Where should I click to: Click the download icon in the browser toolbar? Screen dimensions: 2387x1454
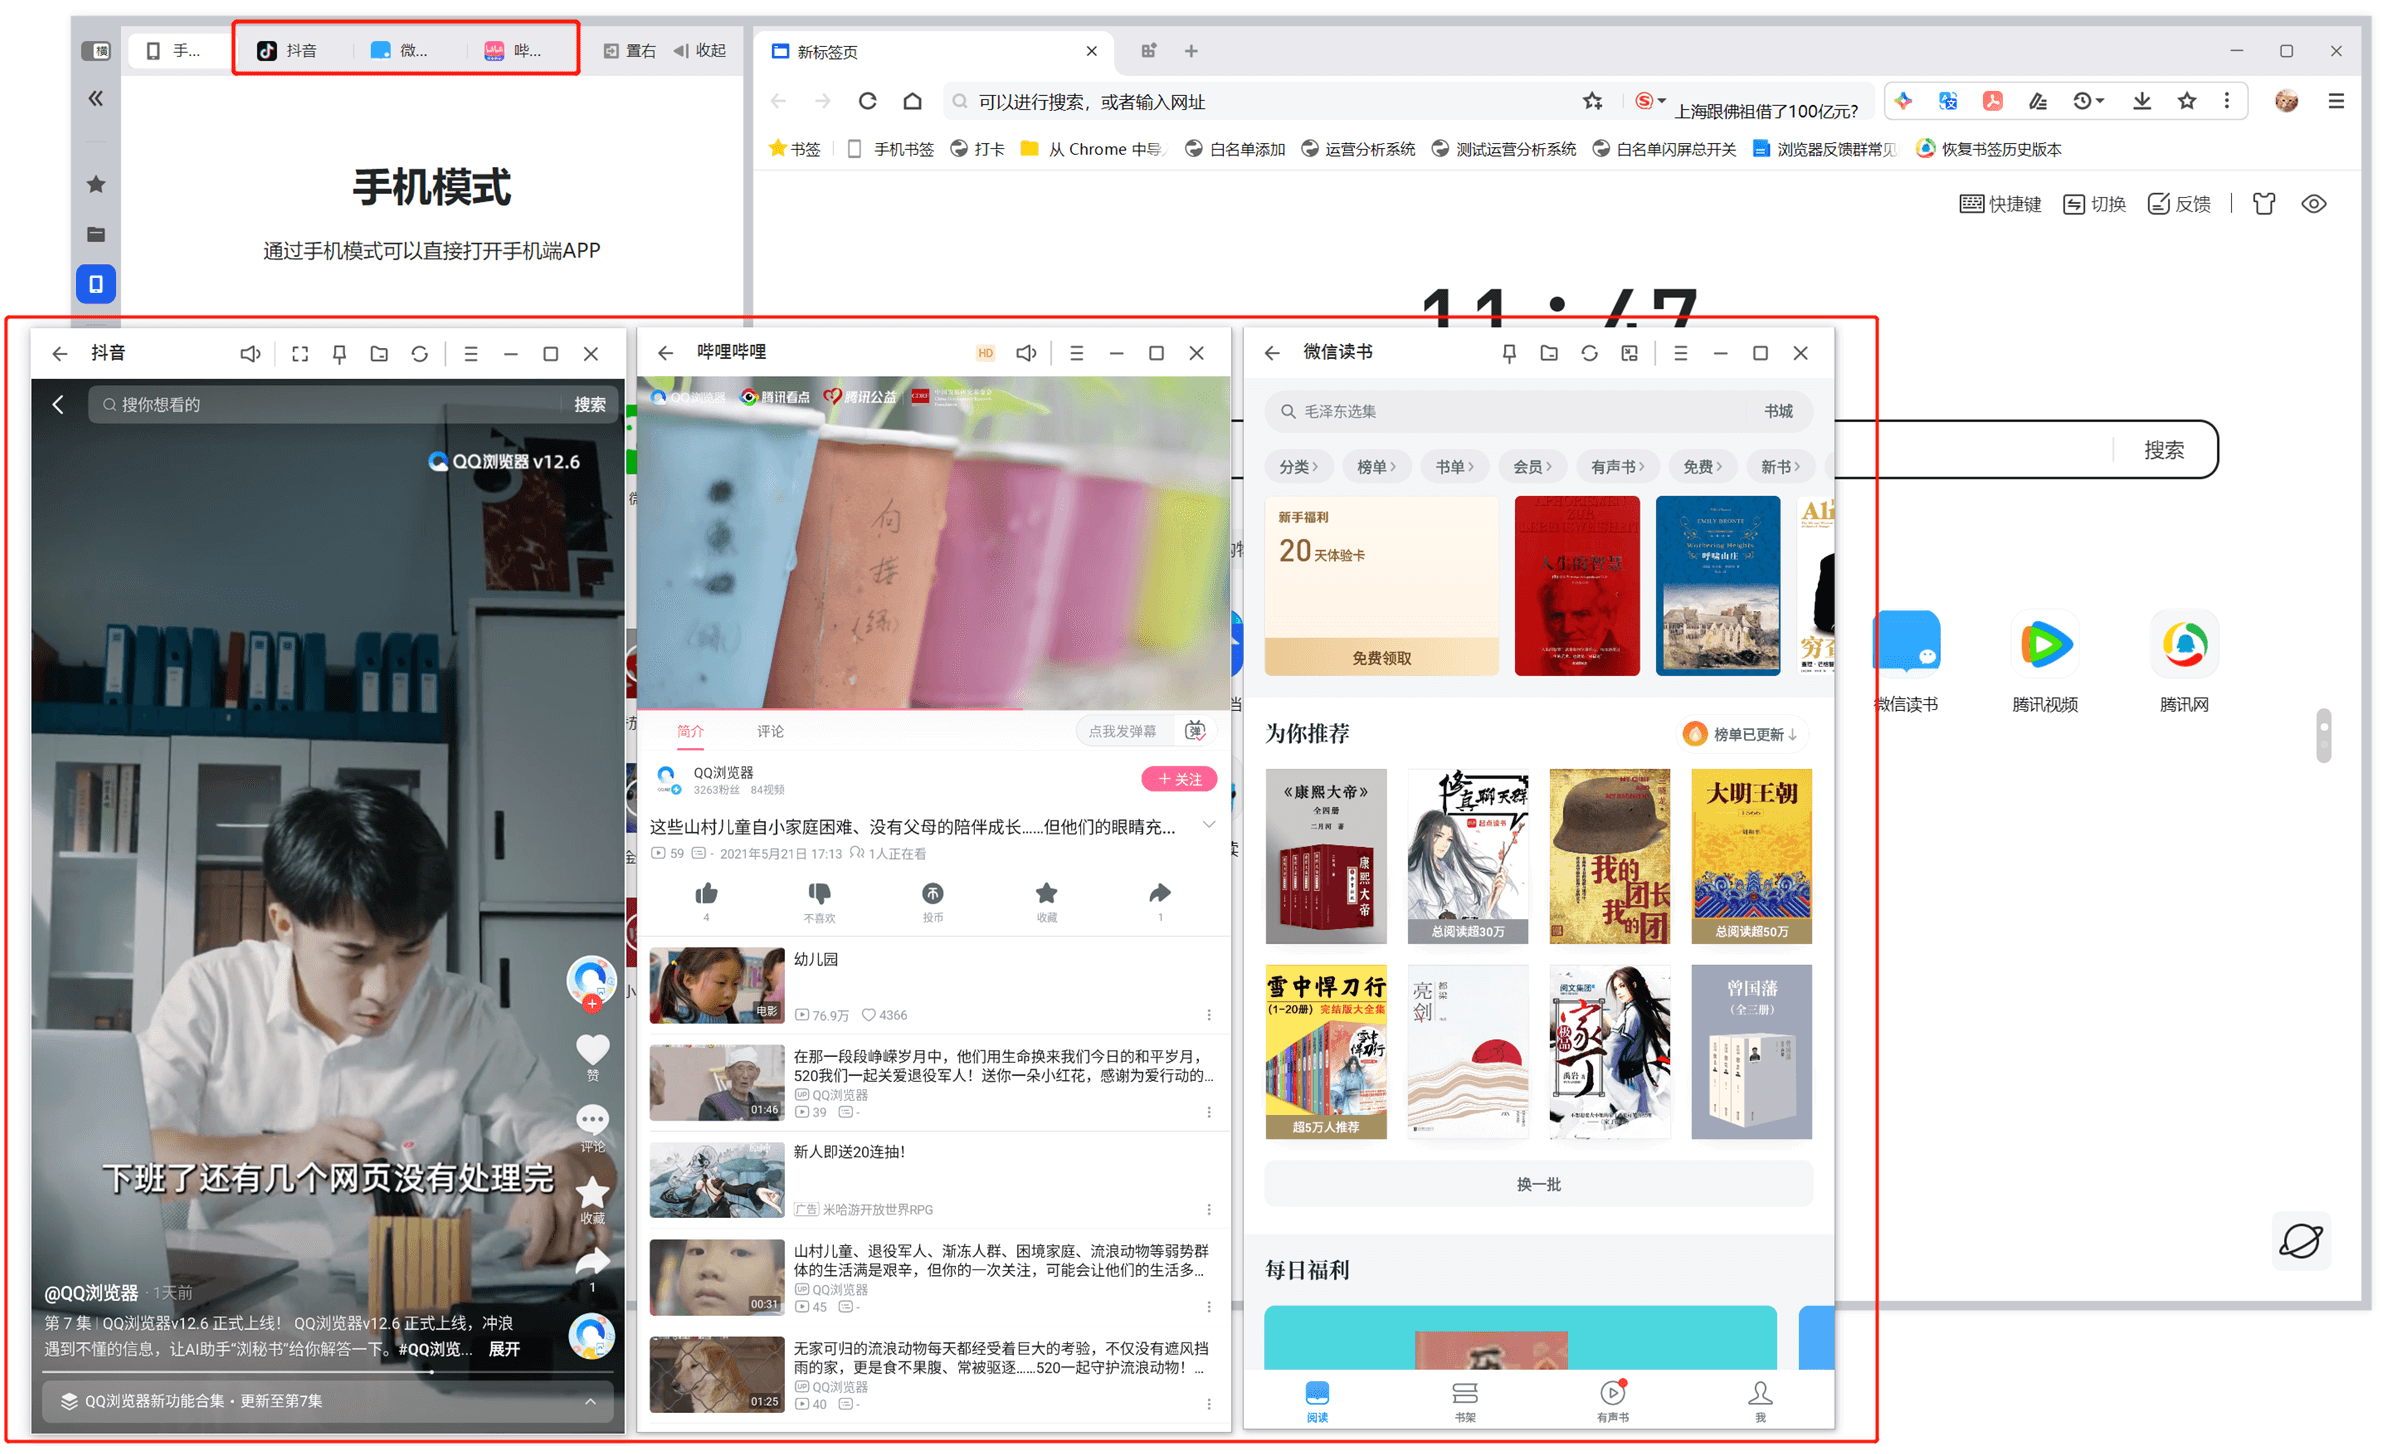tap(2141, 101)
